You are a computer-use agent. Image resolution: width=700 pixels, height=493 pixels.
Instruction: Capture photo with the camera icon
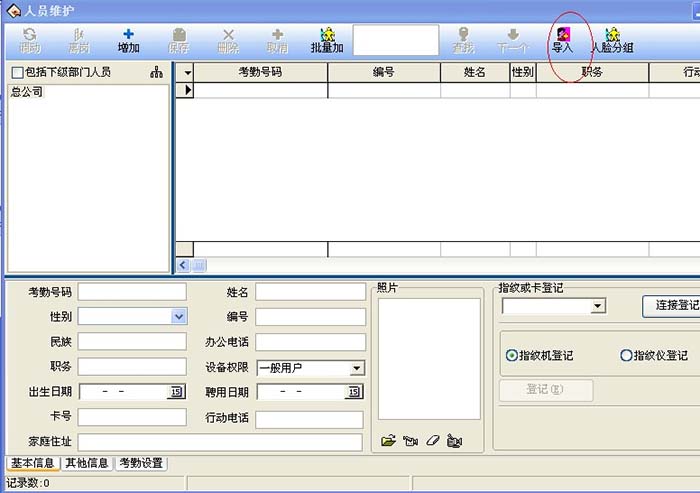tap(410, 441)
